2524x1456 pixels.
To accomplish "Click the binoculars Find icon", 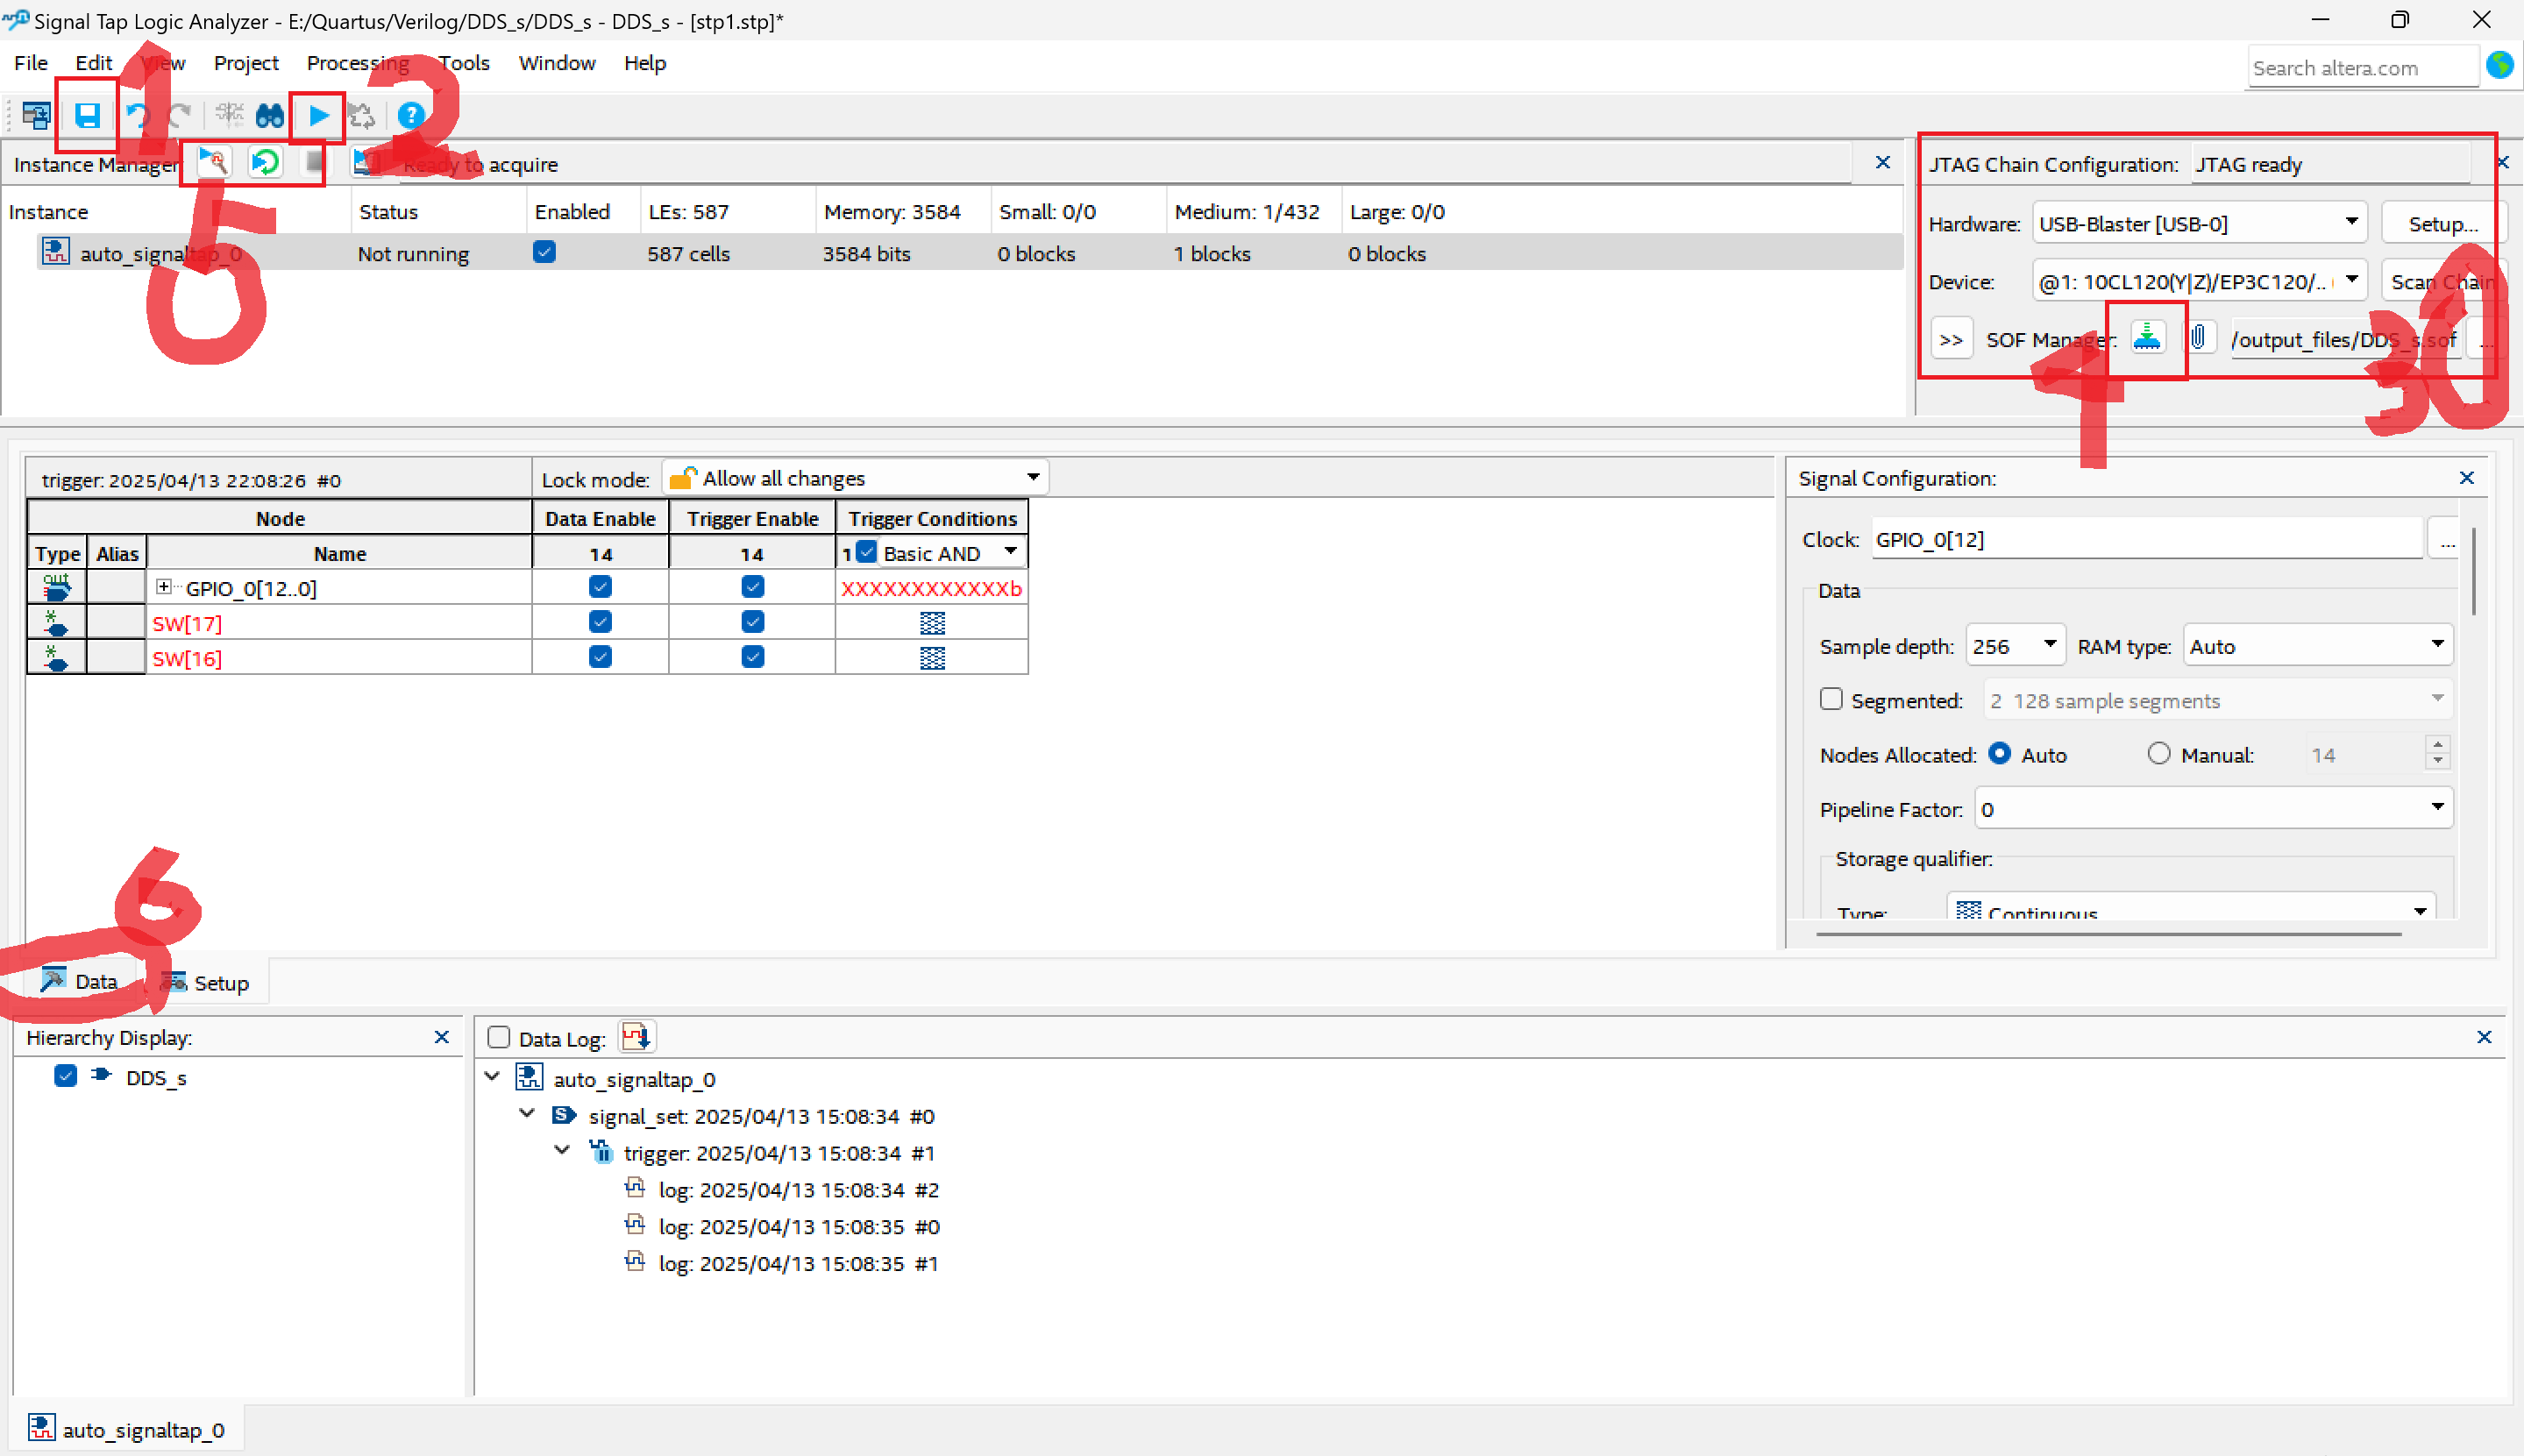I will click(270, 116).
